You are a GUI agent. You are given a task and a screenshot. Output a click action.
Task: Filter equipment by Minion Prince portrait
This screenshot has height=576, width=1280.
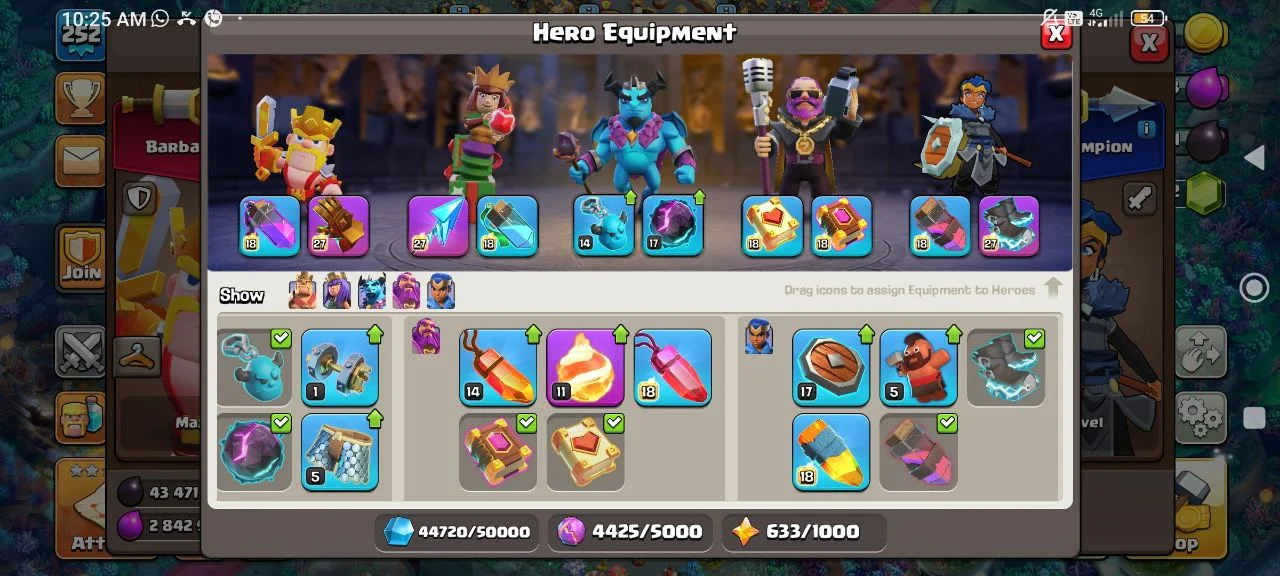[372, 291]
